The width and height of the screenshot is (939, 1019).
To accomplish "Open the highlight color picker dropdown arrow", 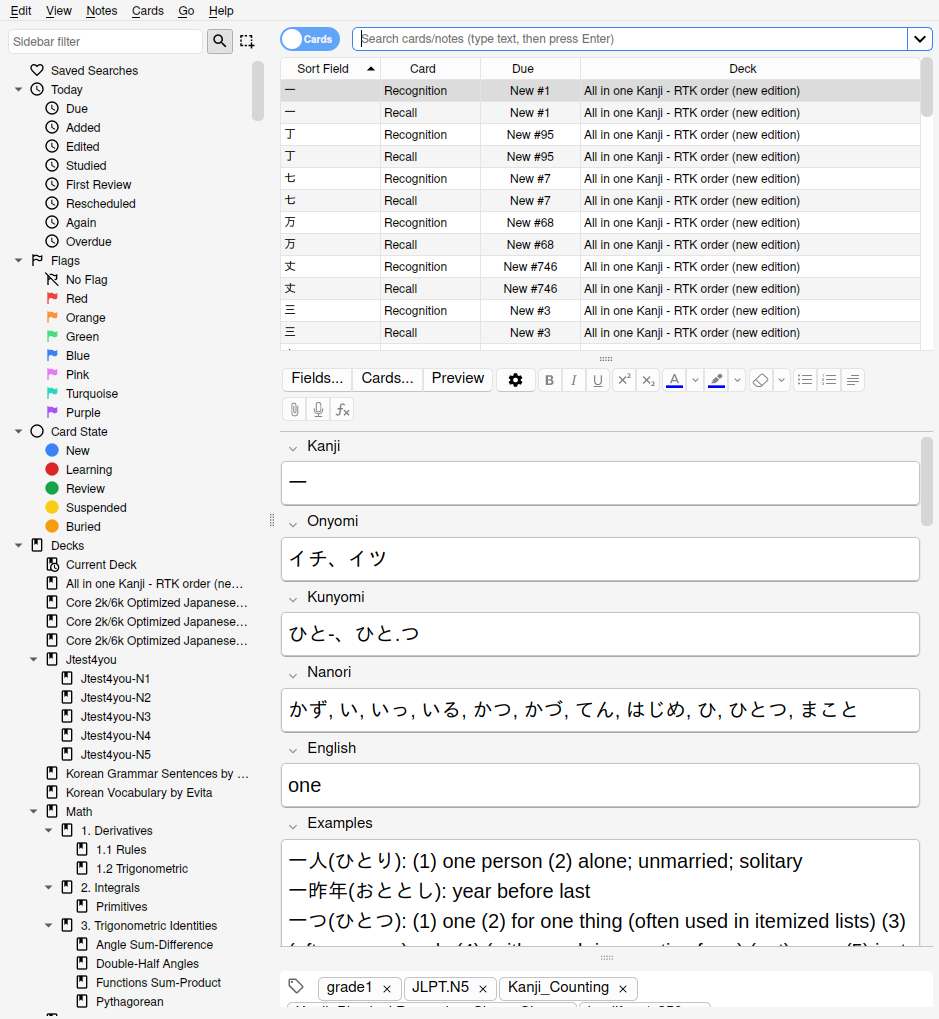I will tap(737, 380).
